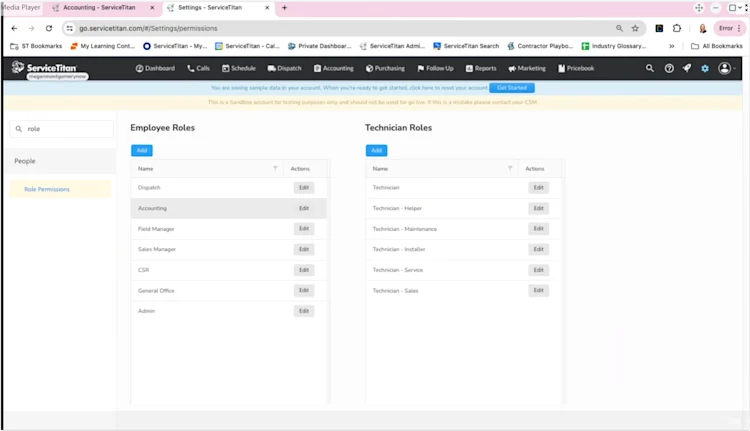The width and height of the screenshot is (750, 431).
Task: Edit the Technician - Installer role
Action: [x=539, y=249]
